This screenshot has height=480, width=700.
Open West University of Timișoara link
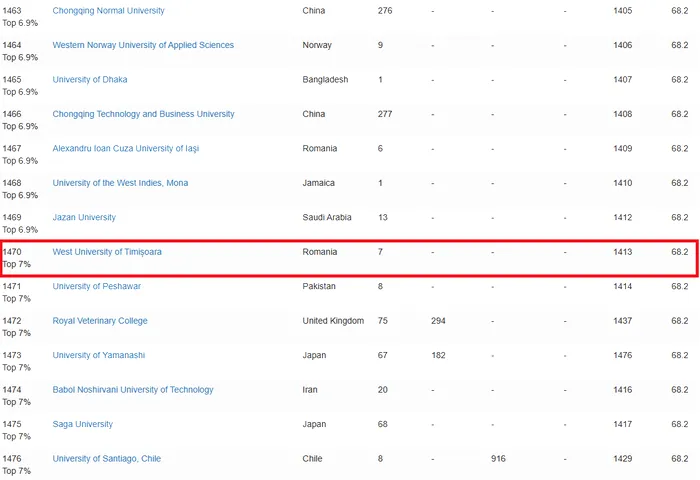pyautogui.click(x=107, y=252)
